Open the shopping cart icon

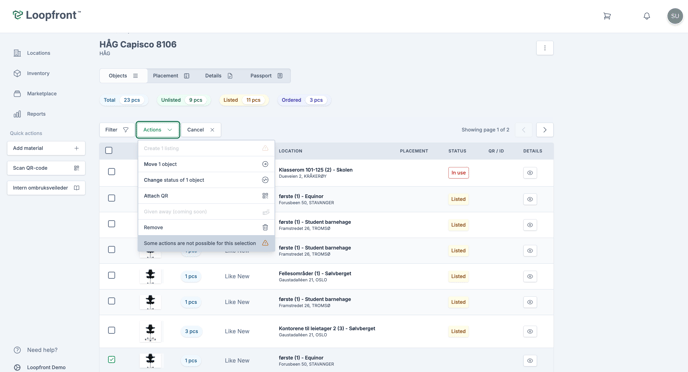[x=607, y=16]
